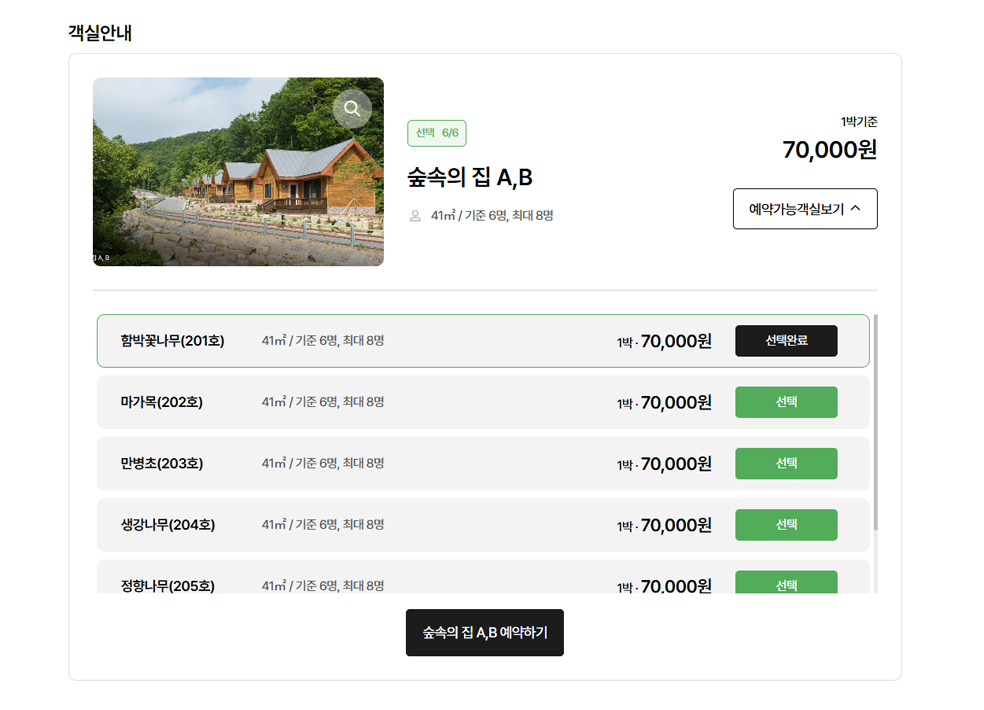This screenshot has height=710, width=984.
Task: Click the green 선택 6/6 badge
Action: tap(436, 133)
